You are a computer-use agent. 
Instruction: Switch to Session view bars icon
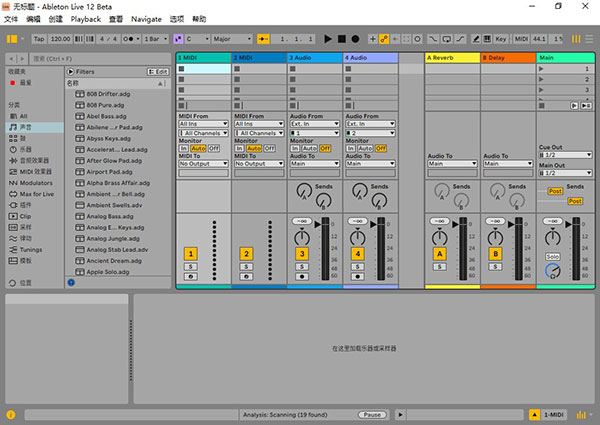pos(576,39)
